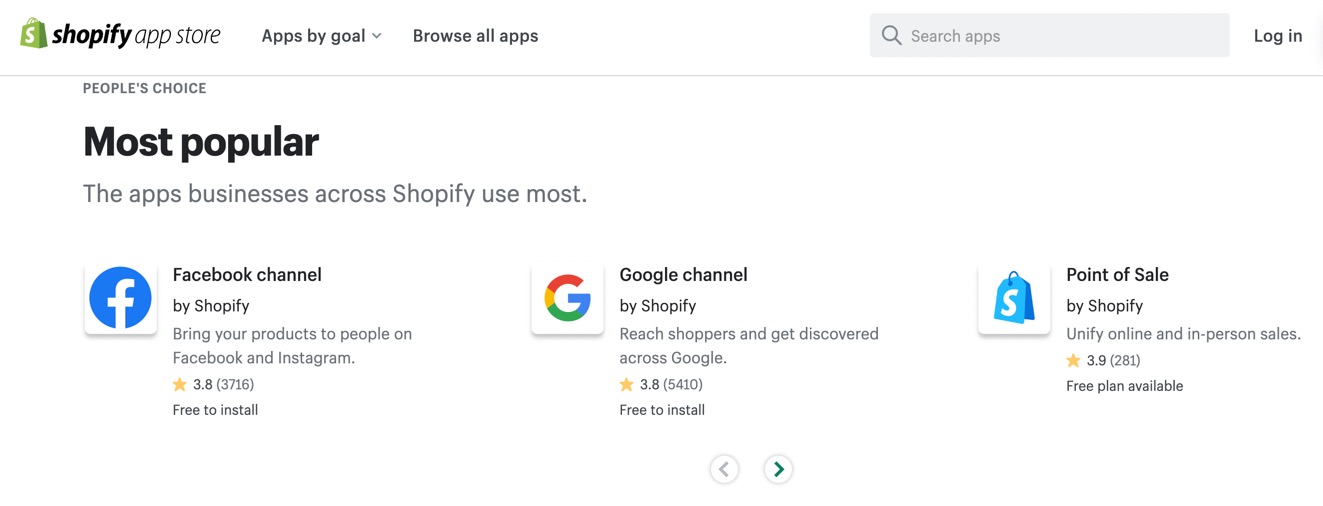The image size is (1323, 506).
Task: Click the Most popular heading
Action: point(201,142)
